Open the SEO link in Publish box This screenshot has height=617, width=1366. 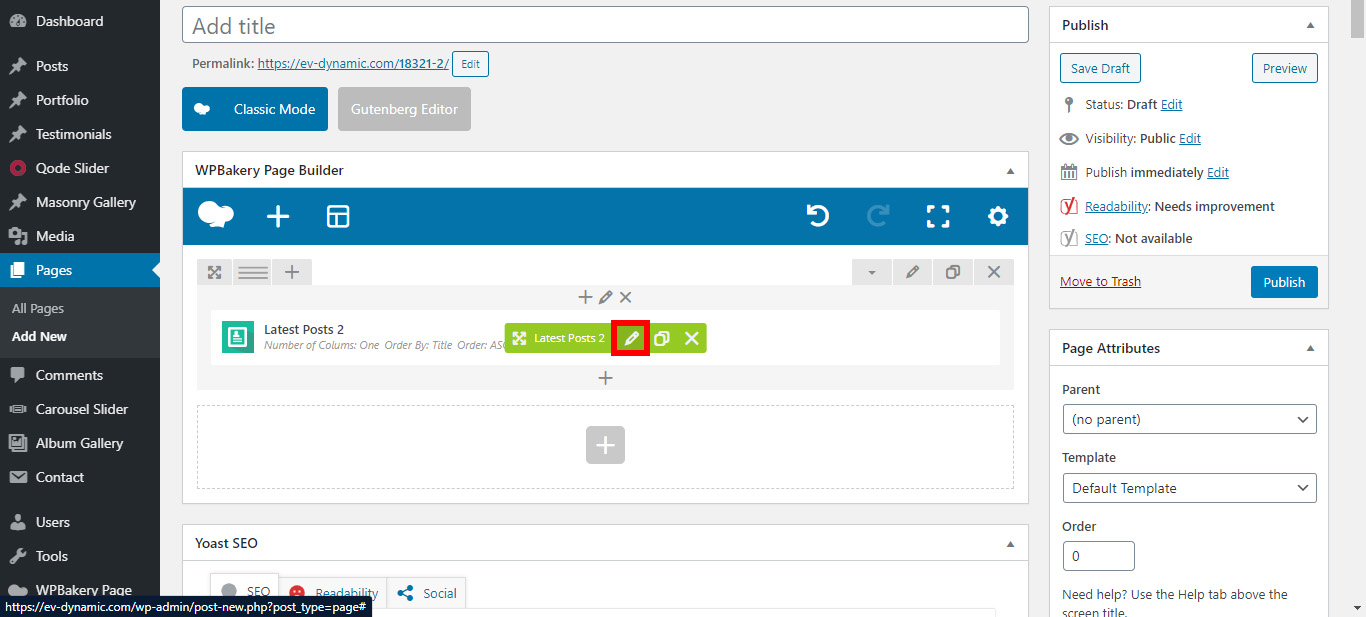pyautogui.click(x=1096, y=238)
